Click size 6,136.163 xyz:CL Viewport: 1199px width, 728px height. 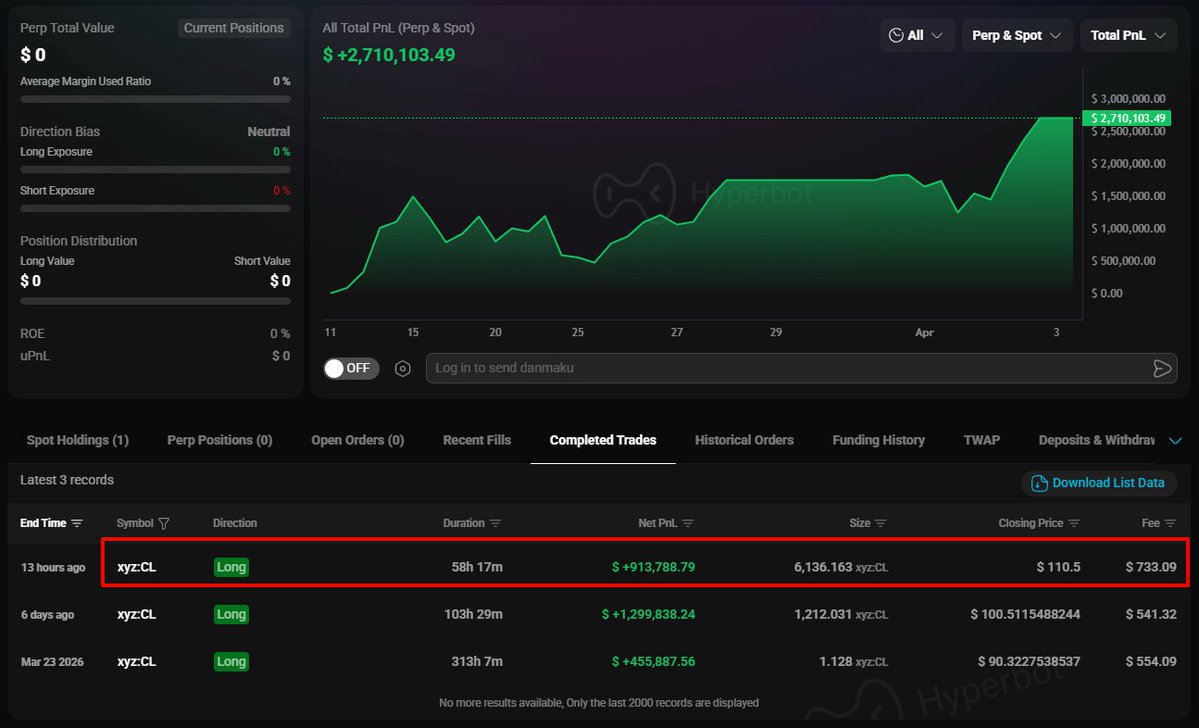point(841,567)
